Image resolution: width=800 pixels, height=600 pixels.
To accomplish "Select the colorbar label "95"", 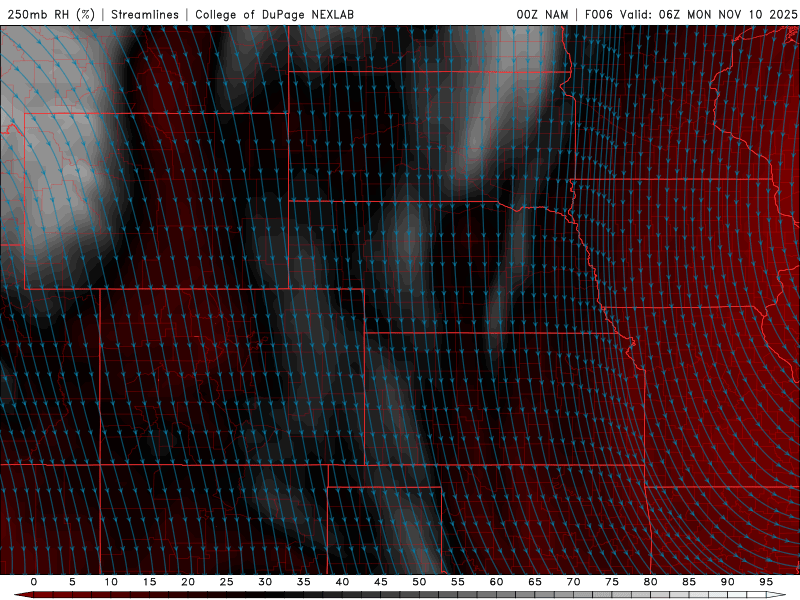I will [x=766, y=582].
